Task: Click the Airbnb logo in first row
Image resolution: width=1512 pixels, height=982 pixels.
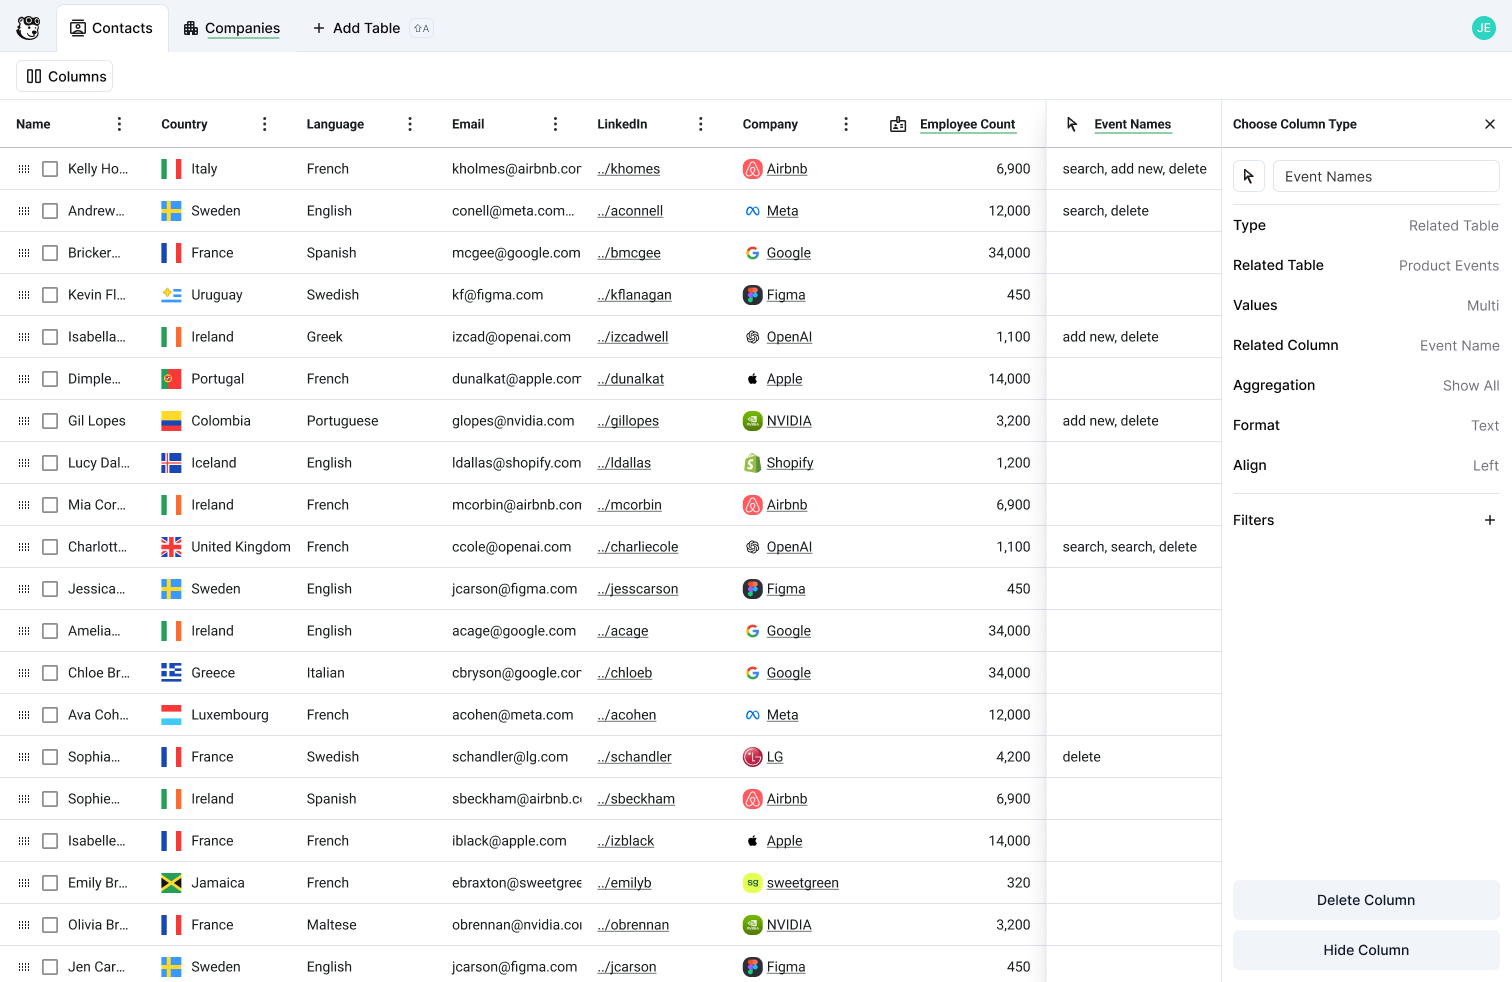Action: (x=752, y=169)
